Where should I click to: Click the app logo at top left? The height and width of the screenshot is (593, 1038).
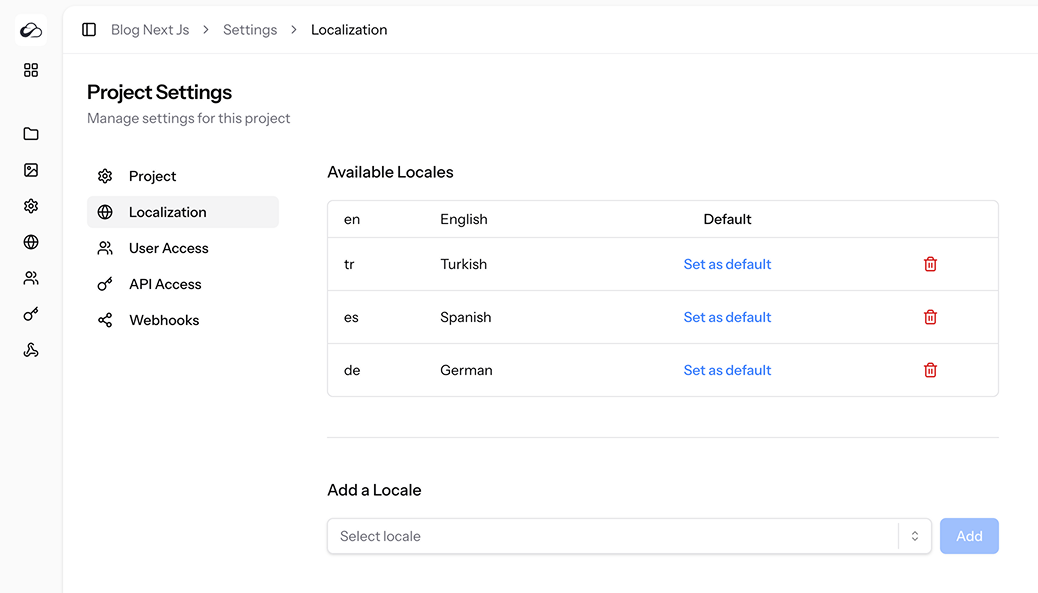[30, 29]
